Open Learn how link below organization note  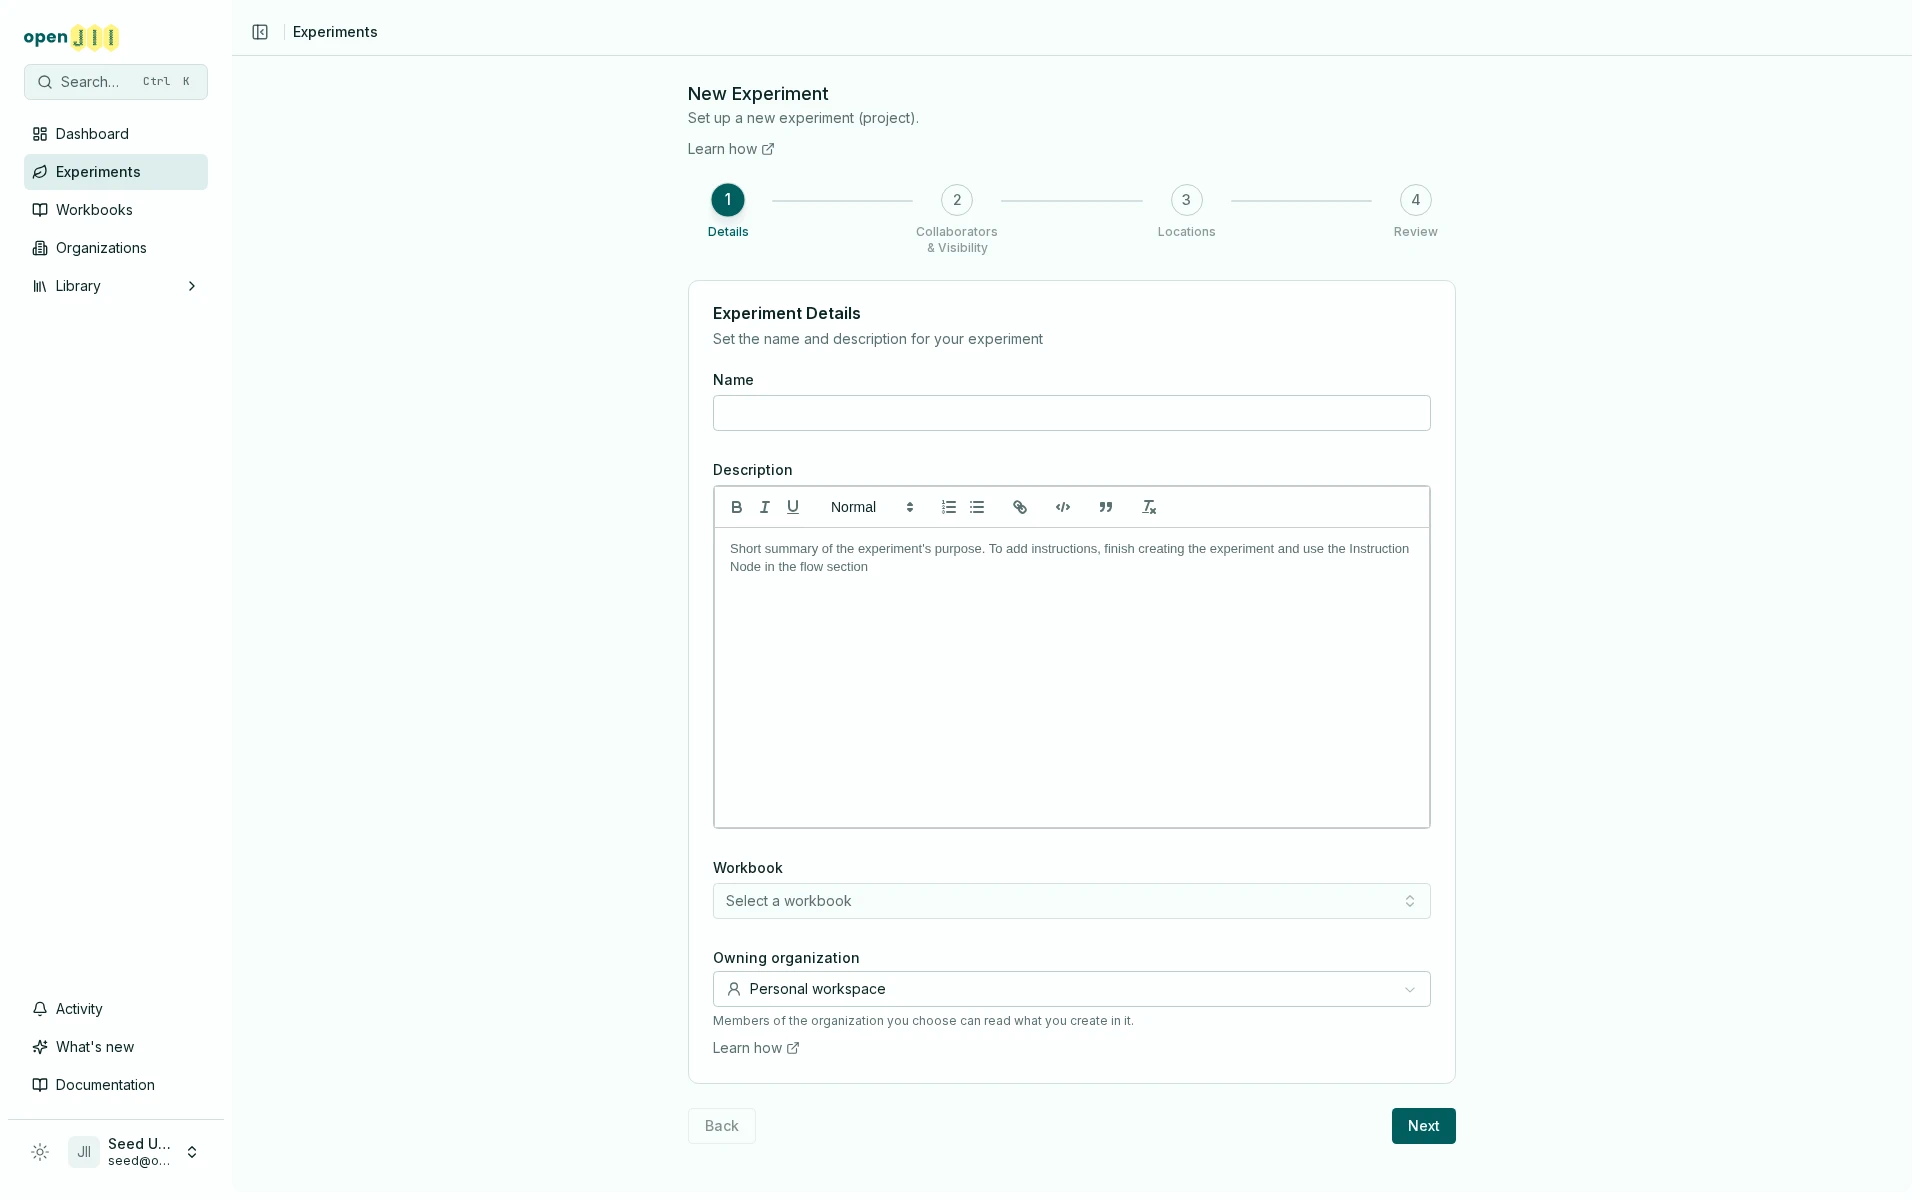click(x=756, y=1048)
